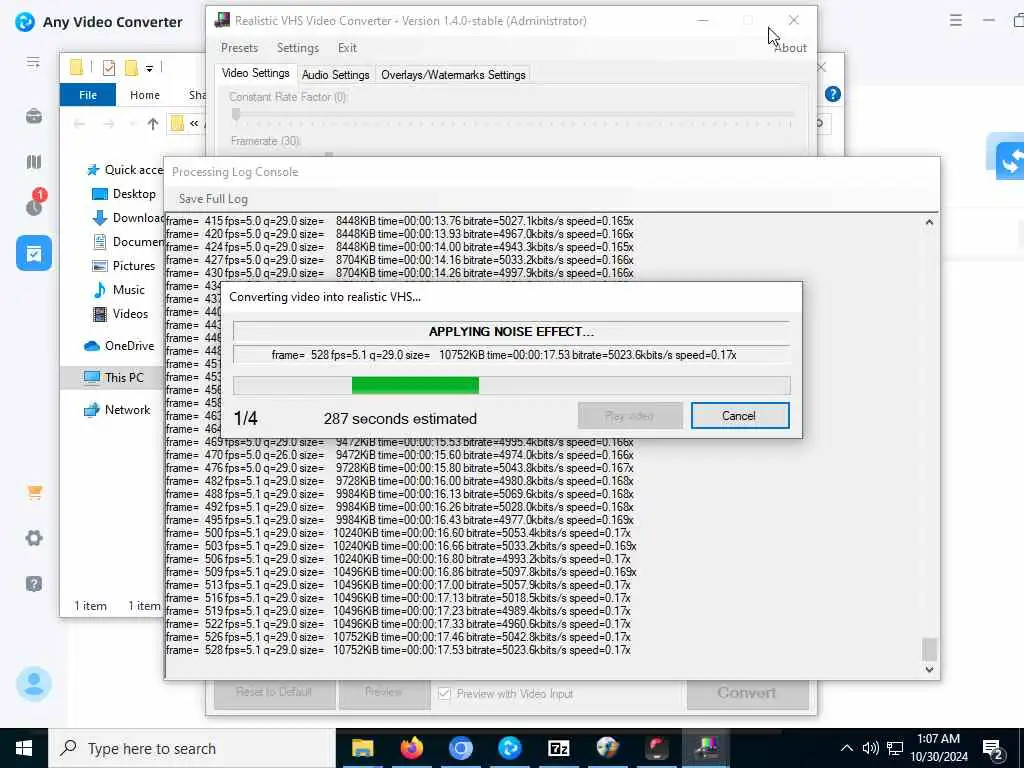Show hidden system tray icons
1024x768 pixels.
click(x=846, y=748)
